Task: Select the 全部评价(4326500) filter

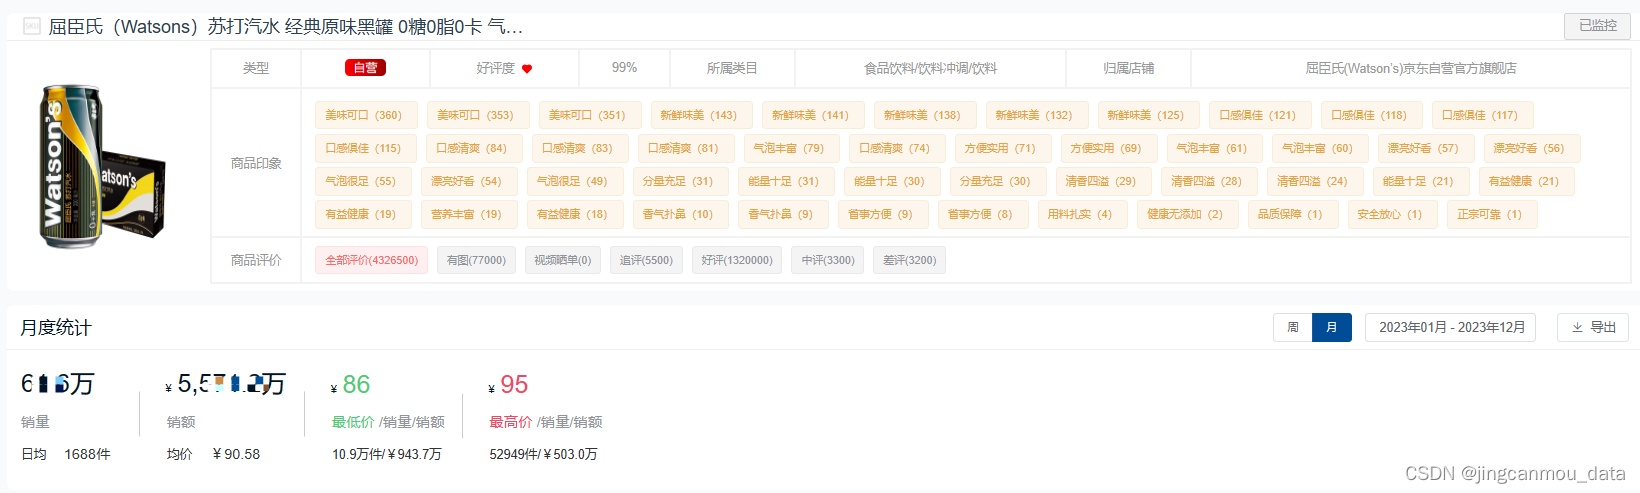Action: (372, 260)
